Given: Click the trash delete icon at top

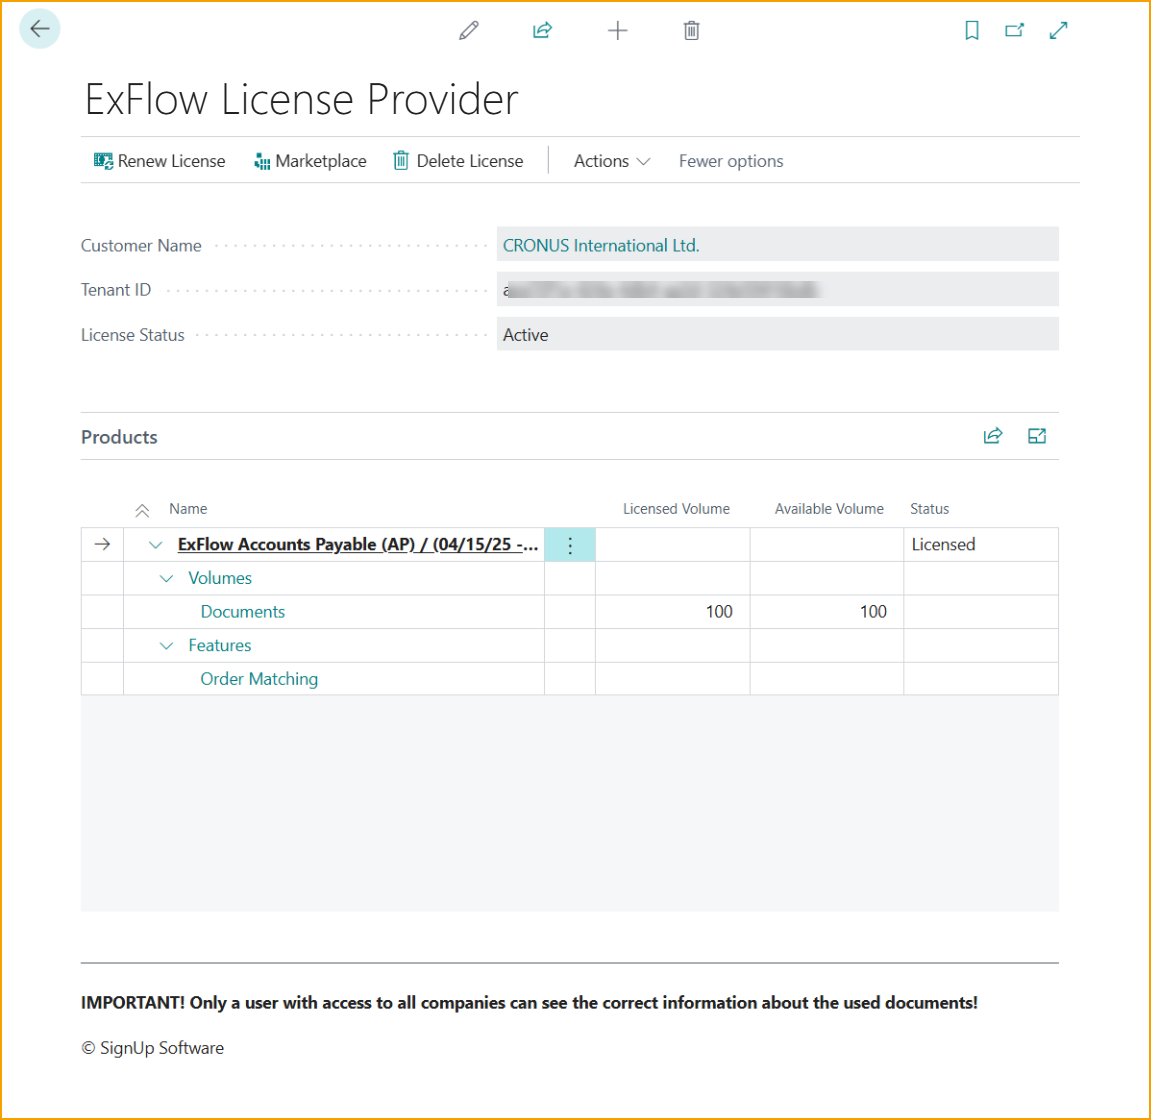Looking at the screenshot, I should tap(691, 31).
